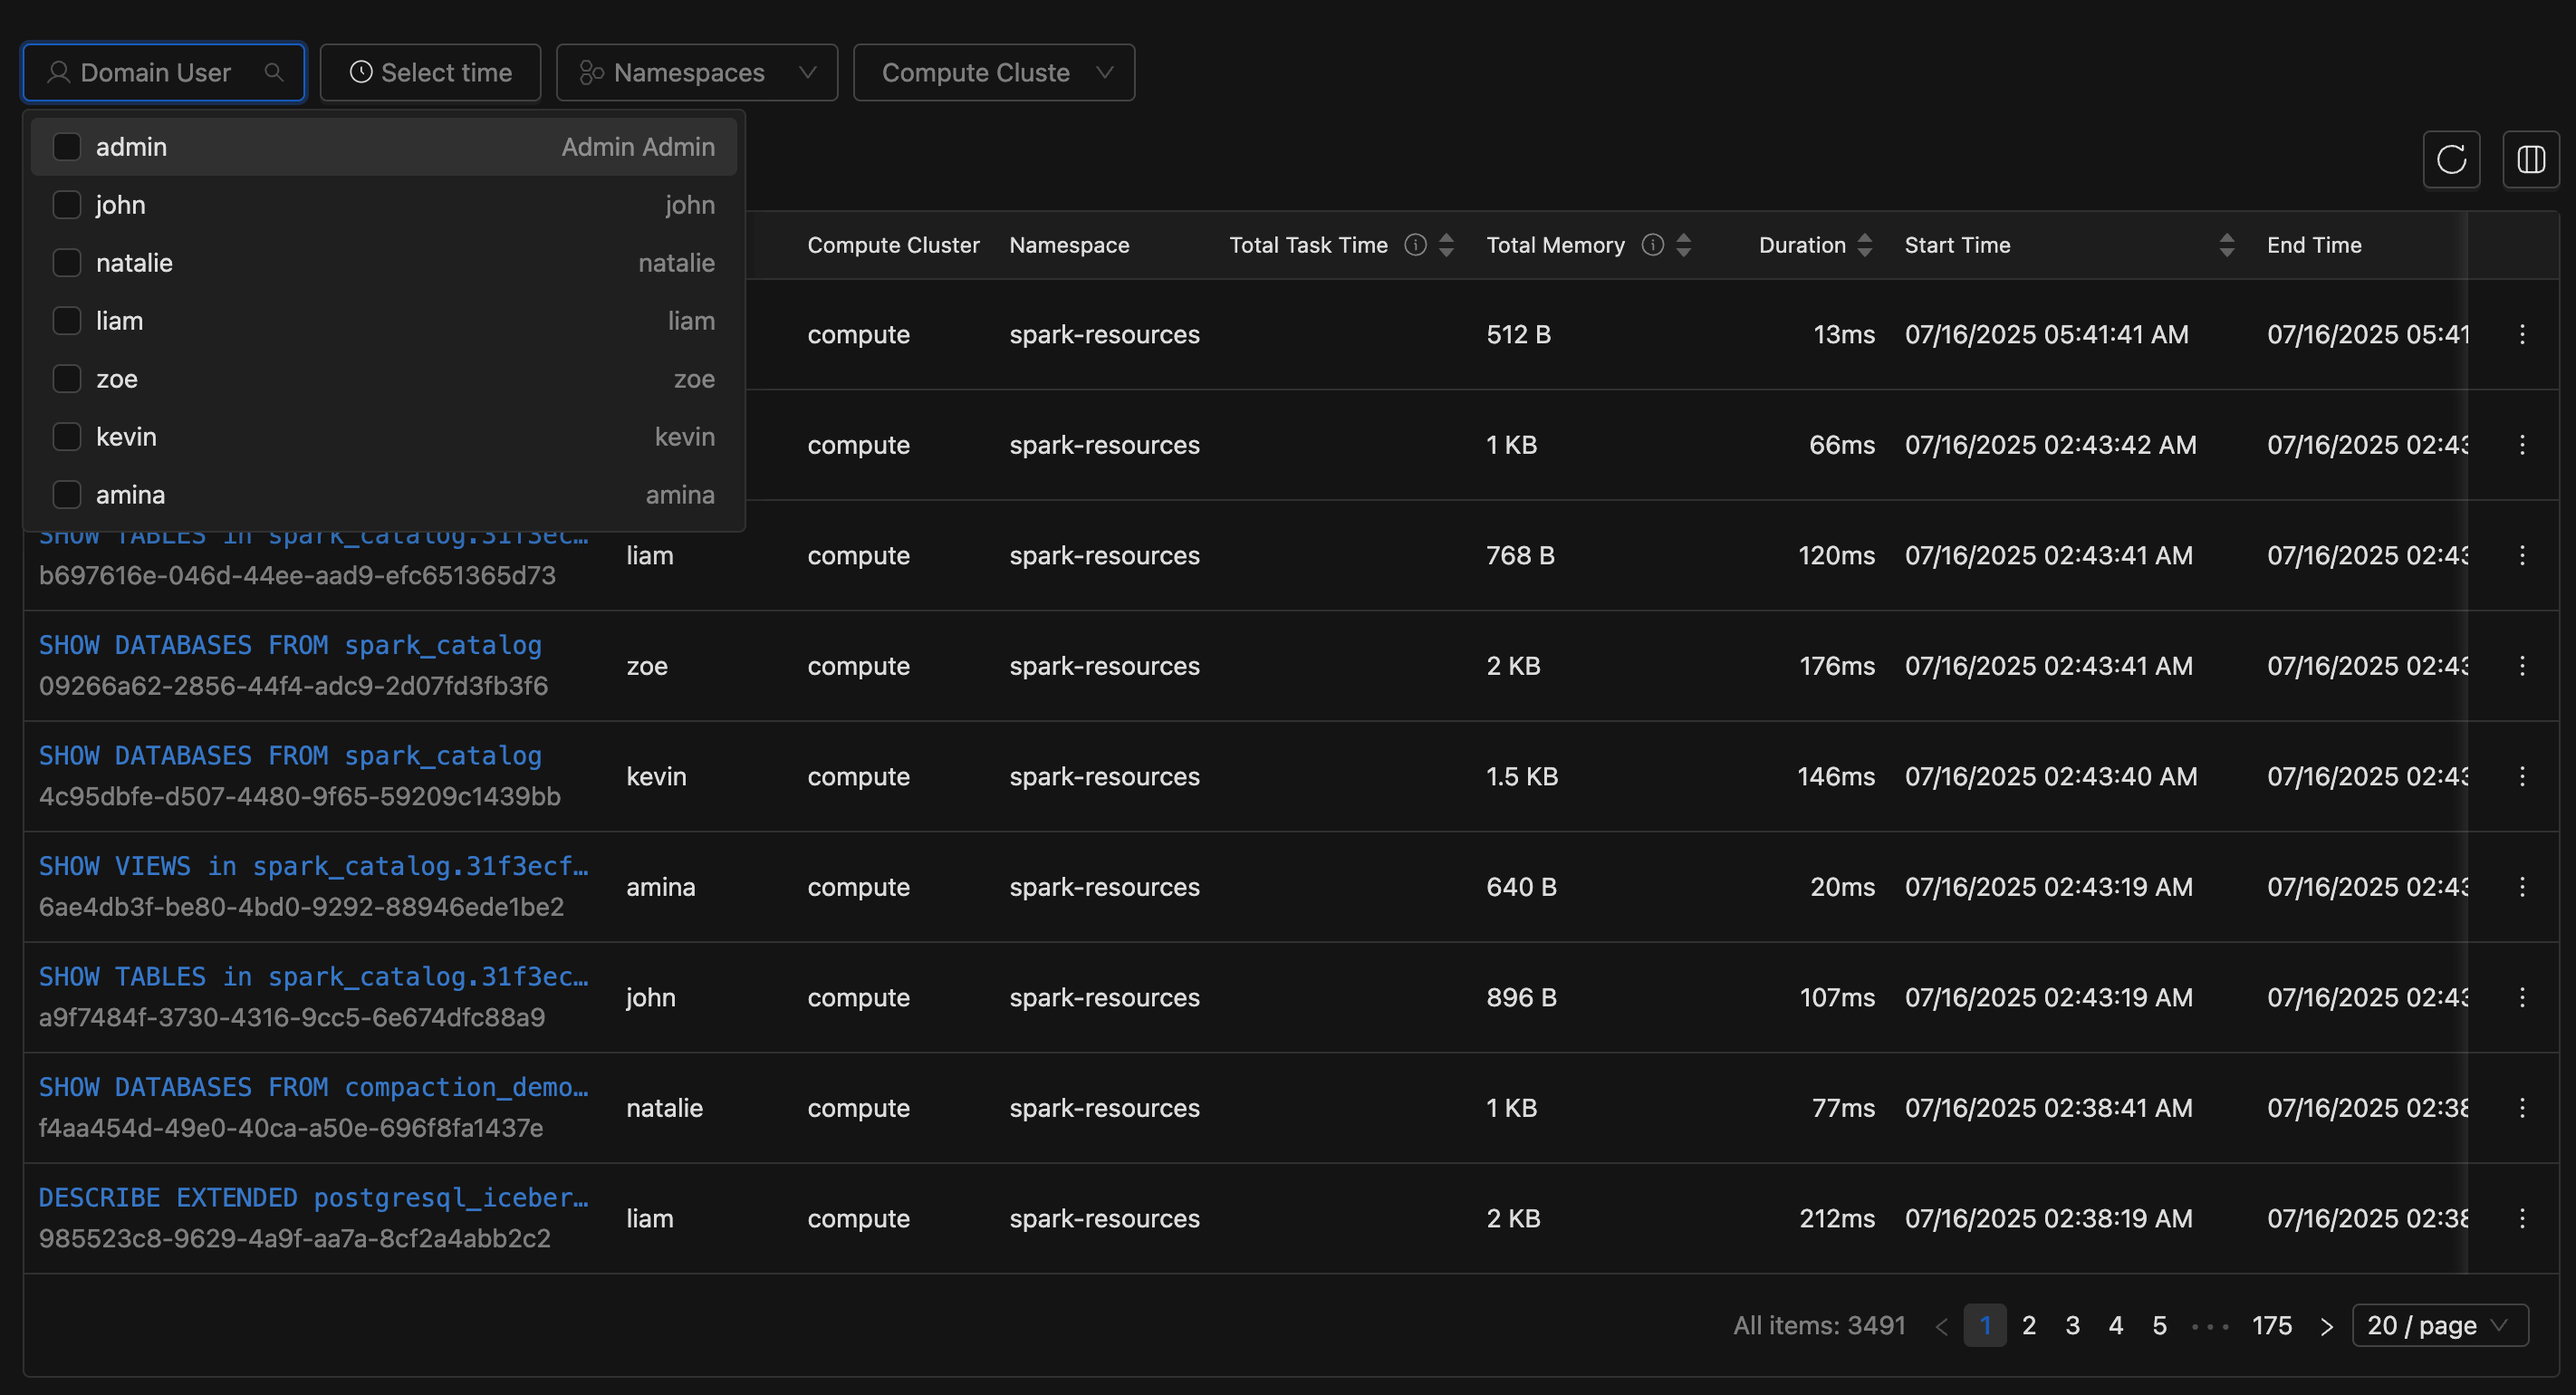
Task: Click query ID 985523c8-9629-4a9f-aa7a-8cf2a4abb2c2
Action: [x=294, y=1239]
